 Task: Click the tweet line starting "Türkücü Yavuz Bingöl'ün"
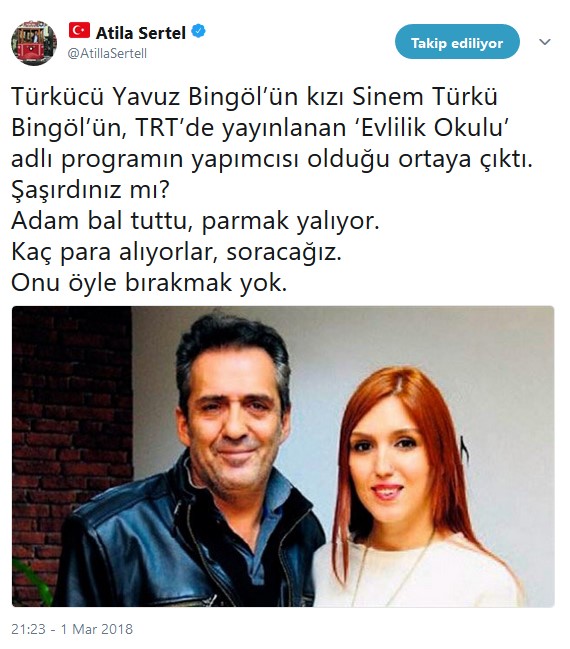tap(254, 96)
